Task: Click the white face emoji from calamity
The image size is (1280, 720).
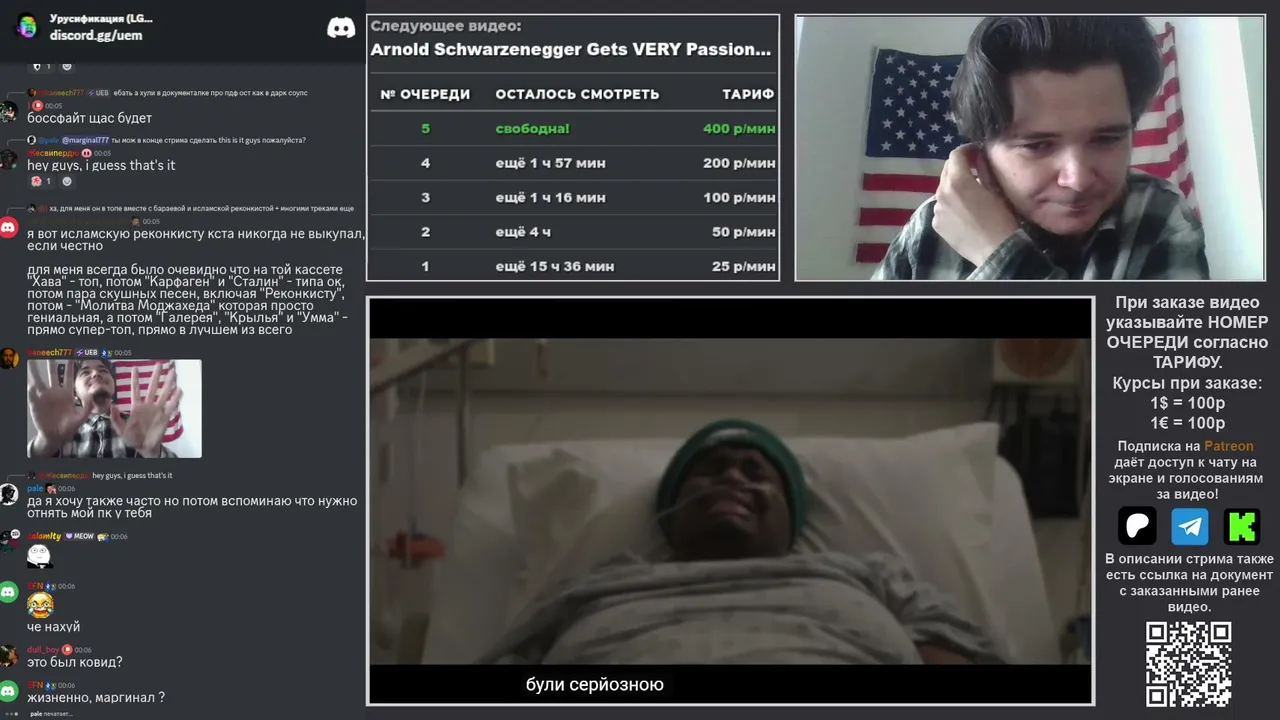Action: (x=39, y=555)
